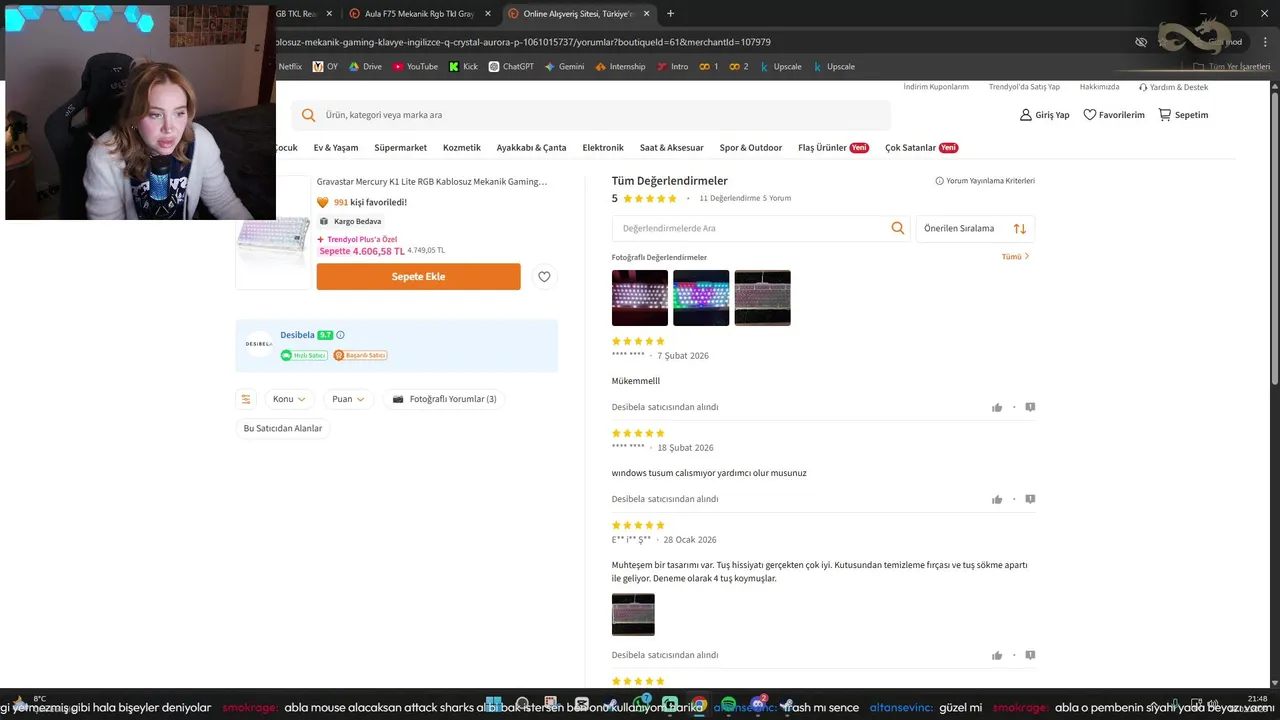Open Spor & Outdoor category
This screenshot has height=720, width=1280.
pyautogui.click(x=751, y=148)
